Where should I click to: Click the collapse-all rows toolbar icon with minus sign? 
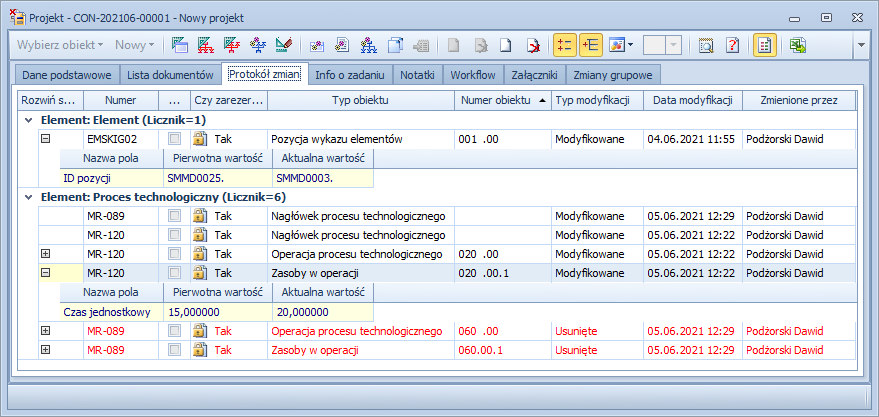pyautogui.click(x=564, y=45)
